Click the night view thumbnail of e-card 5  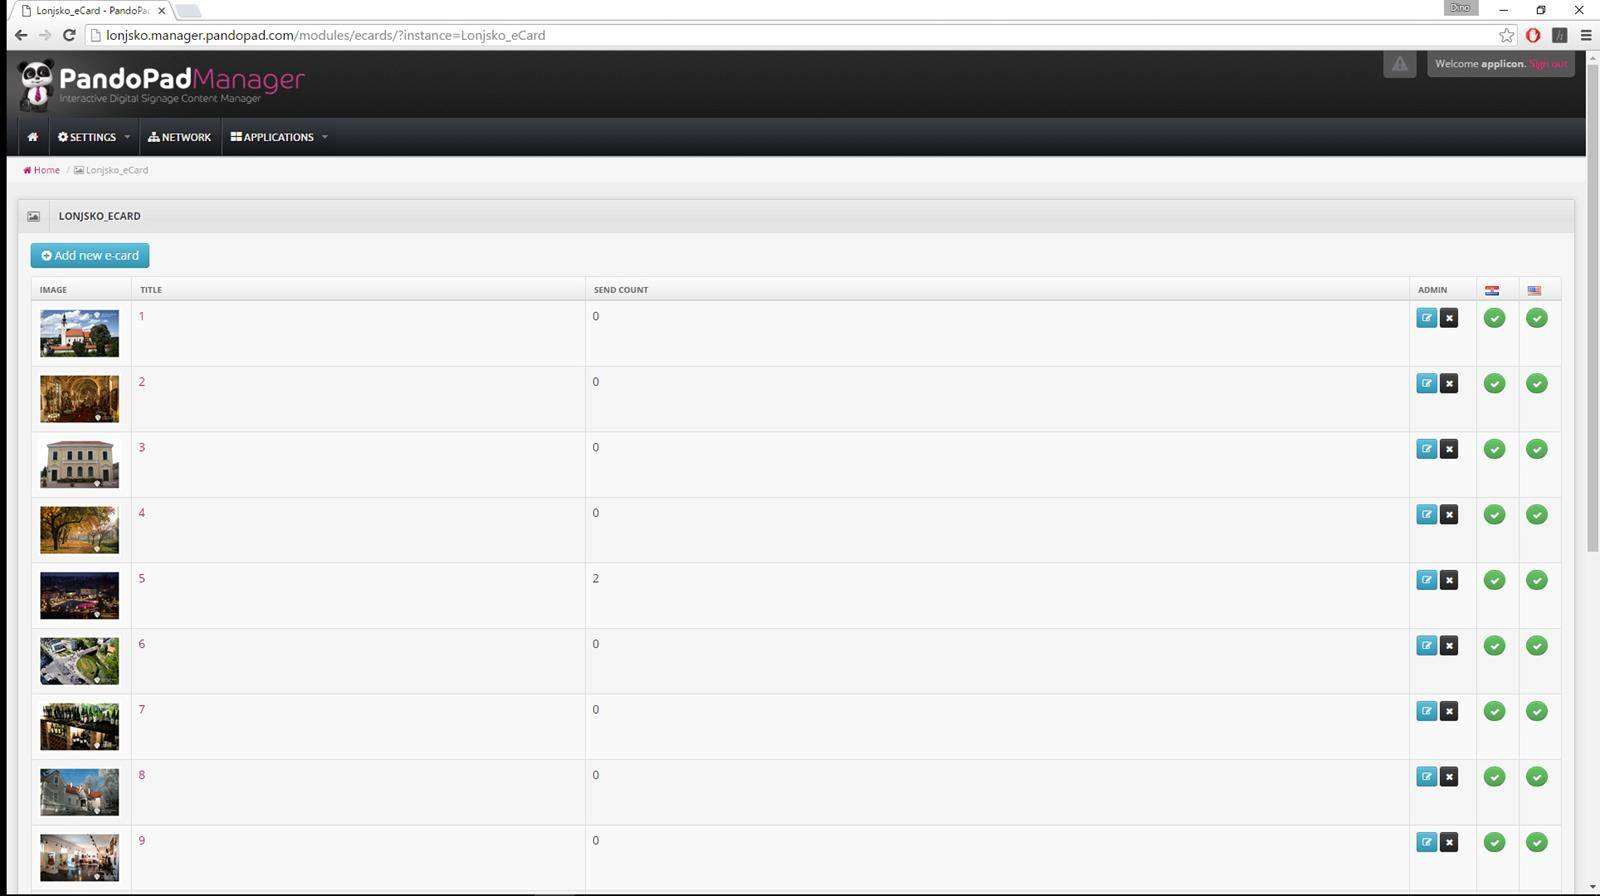(x=79, y=595)
